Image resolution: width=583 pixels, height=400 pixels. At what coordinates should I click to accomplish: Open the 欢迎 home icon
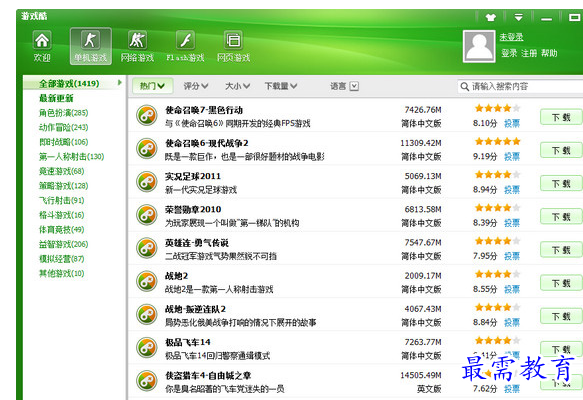(x=42, y=41)
